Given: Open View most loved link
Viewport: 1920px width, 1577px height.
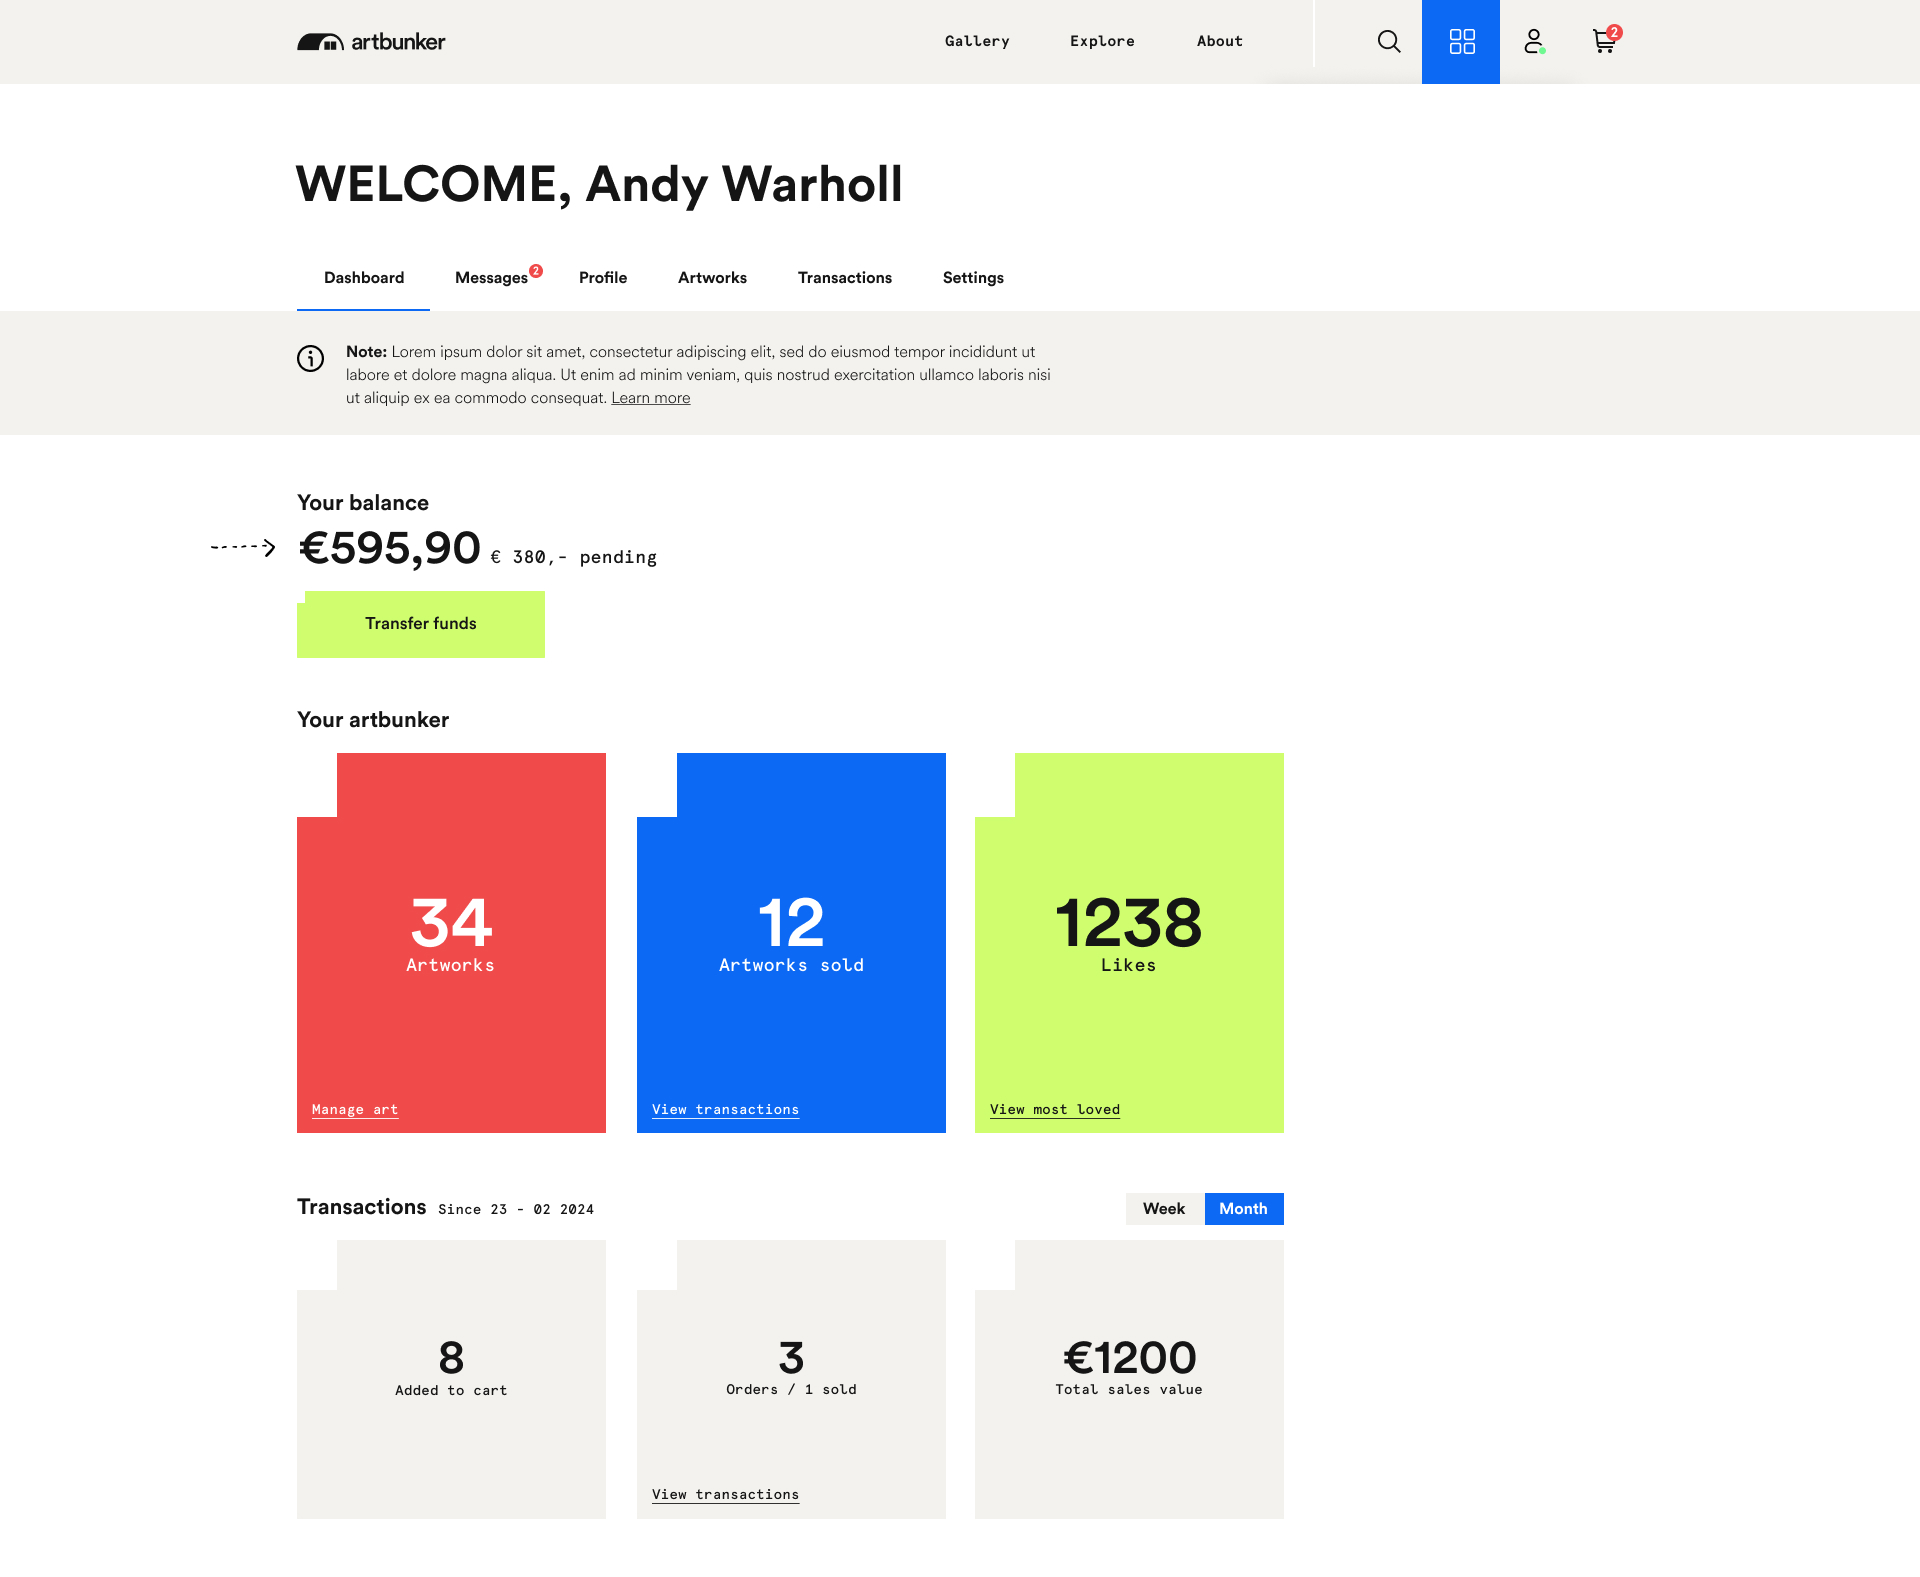Looking at the screenshot, I should point(1054,1109).
